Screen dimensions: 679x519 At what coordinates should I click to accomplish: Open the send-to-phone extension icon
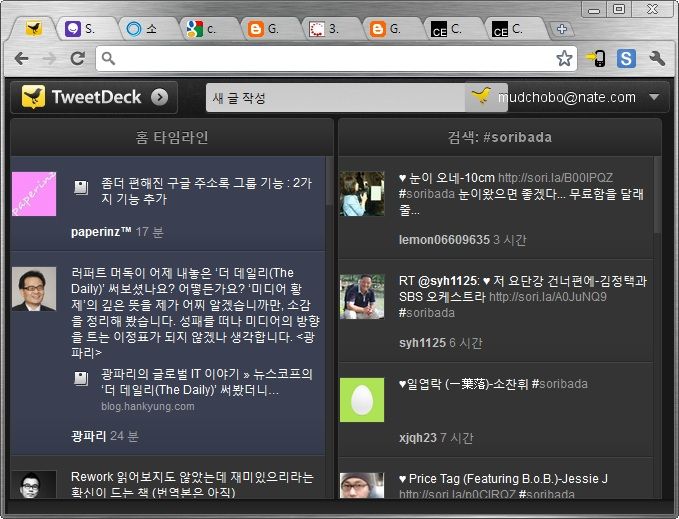coord(596,58)
